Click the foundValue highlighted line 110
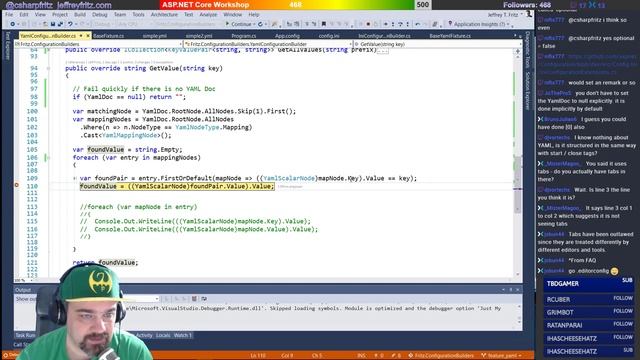This screenshot has height=360, width=640. (177, 186)
